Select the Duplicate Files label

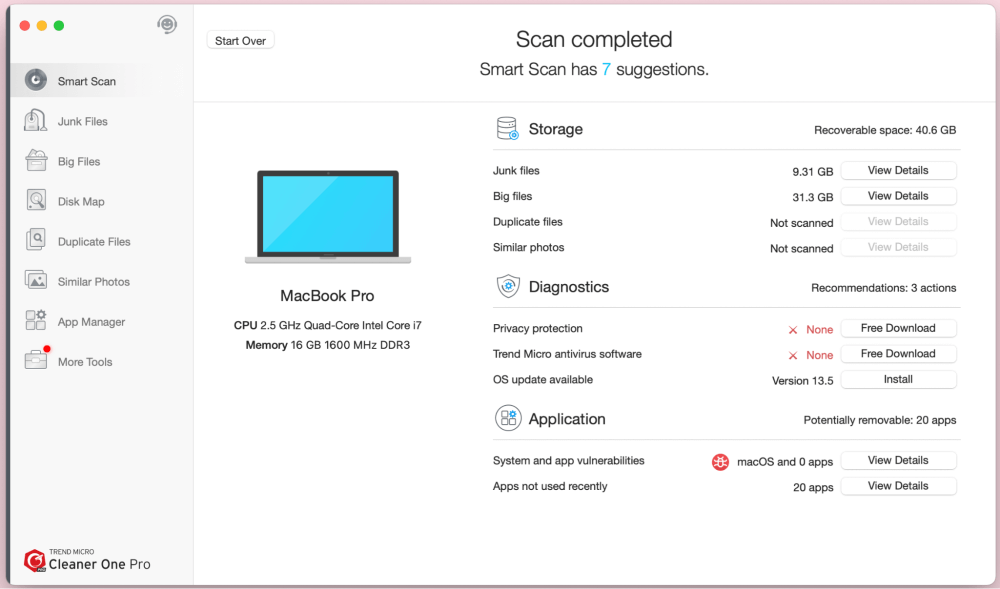tap(94, 242)
